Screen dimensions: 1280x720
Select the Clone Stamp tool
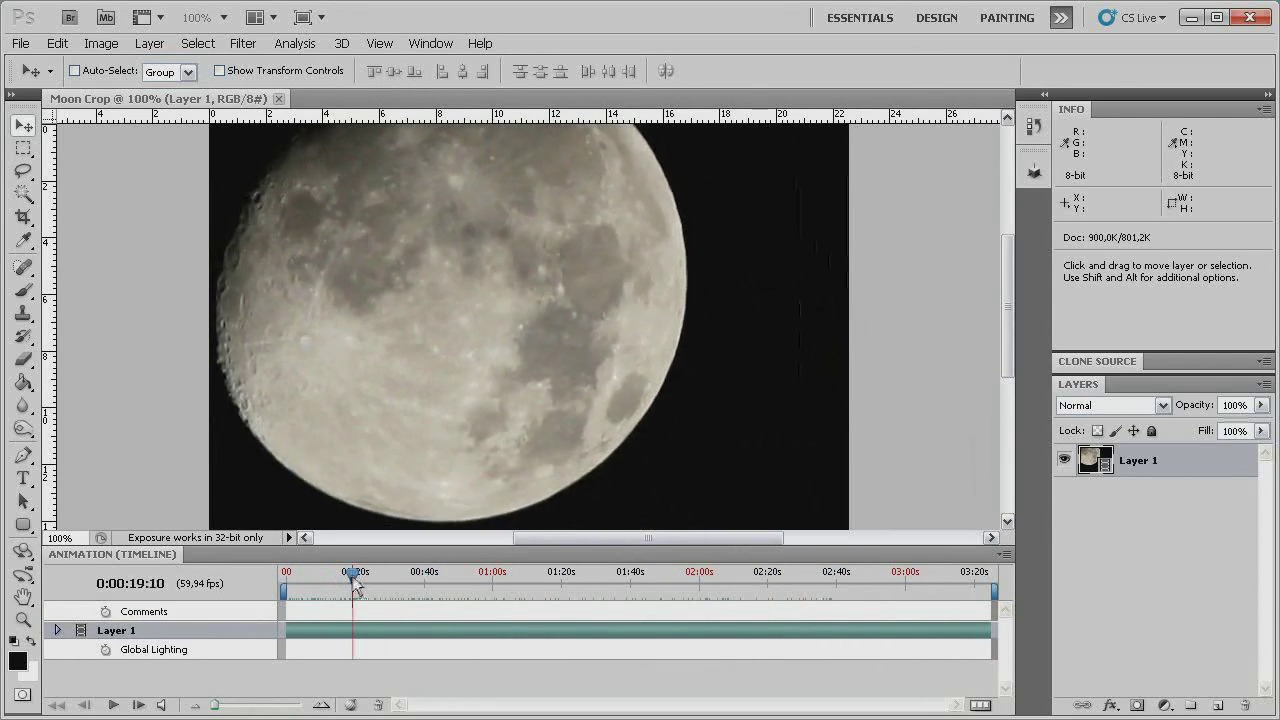pyautogui.click(x=23, y=314)
